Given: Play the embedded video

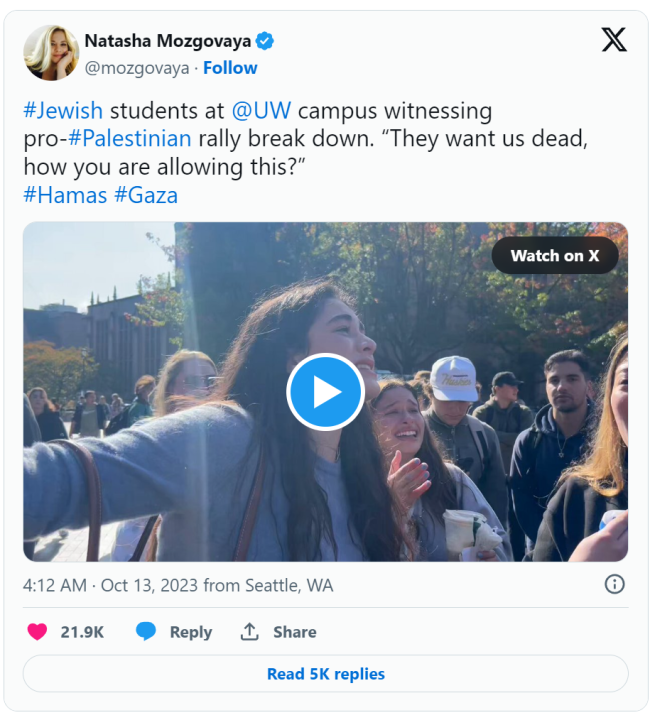Looking at the screenshot, I should (x=325, y=391).
